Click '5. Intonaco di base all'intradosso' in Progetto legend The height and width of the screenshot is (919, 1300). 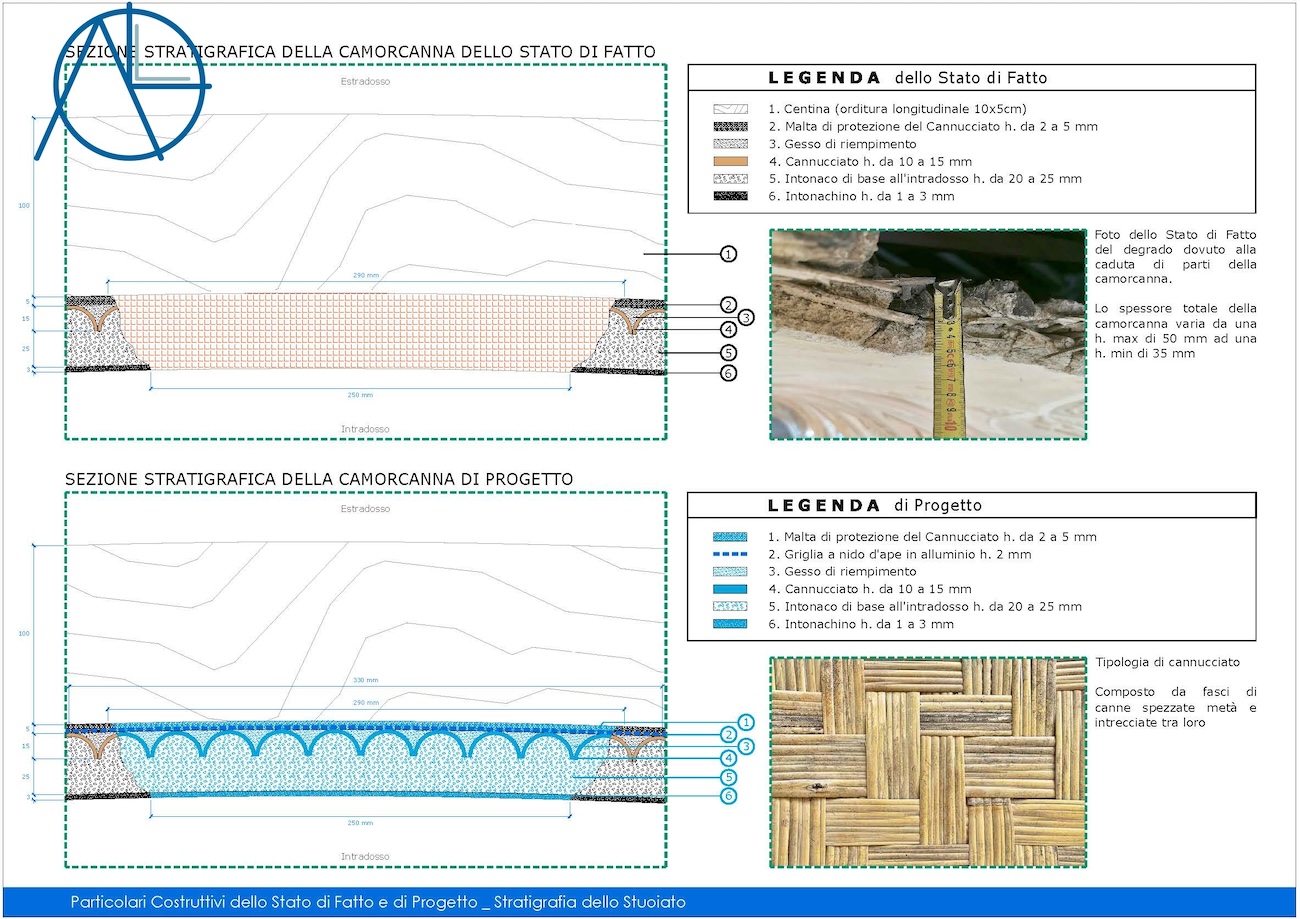pyautogui.click(x=925, y=607)
